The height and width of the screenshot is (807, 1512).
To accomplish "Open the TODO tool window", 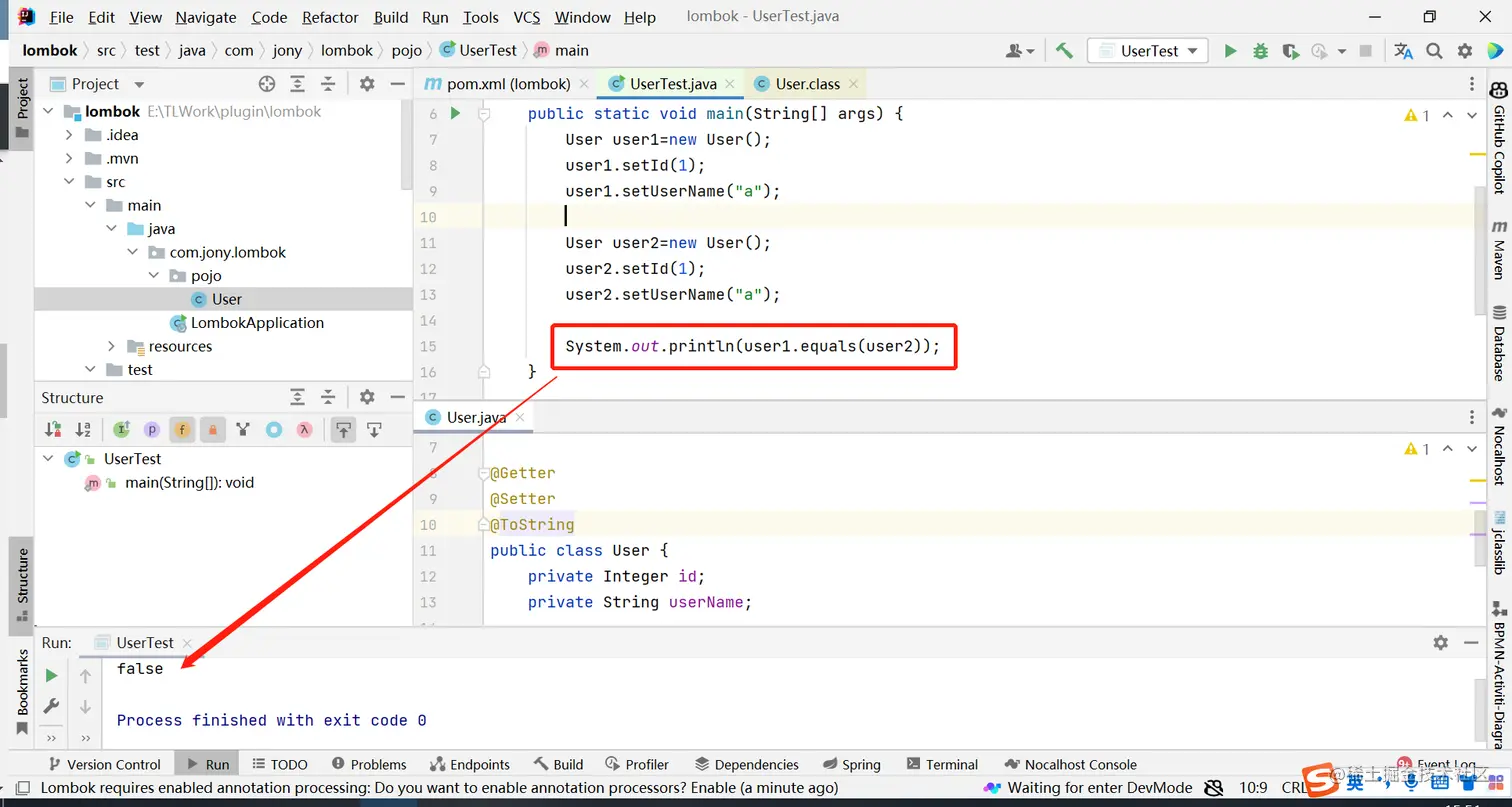I will [280, 764].
